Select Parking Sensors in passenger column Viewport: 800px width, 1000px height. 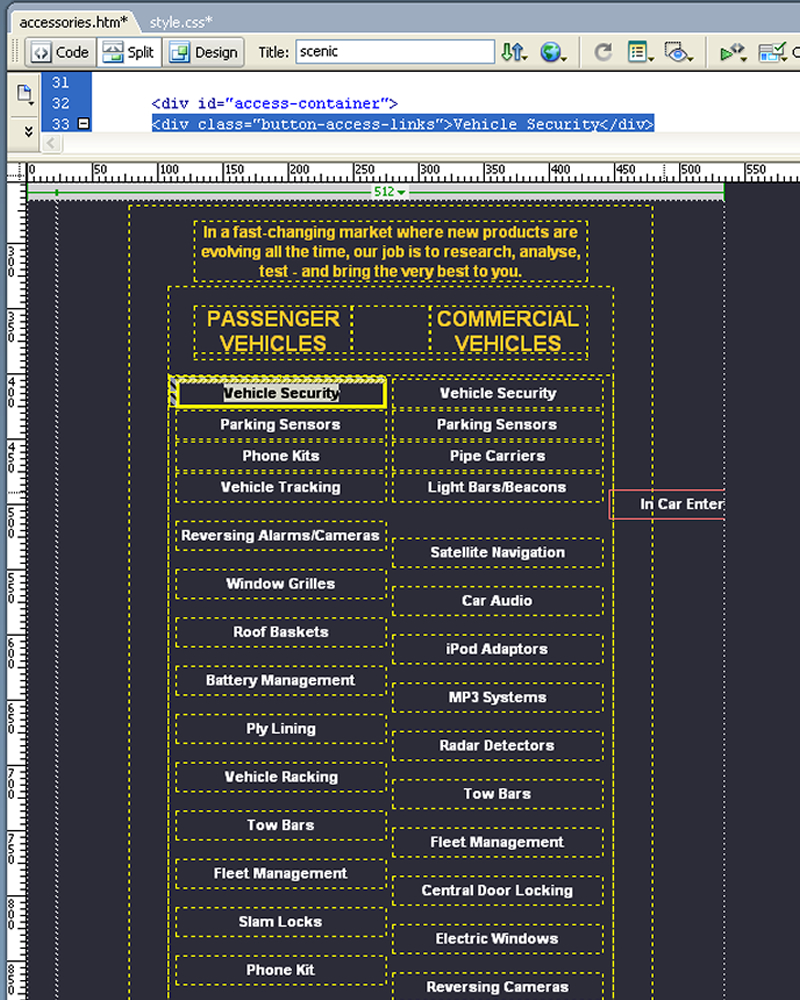[281, 424]
